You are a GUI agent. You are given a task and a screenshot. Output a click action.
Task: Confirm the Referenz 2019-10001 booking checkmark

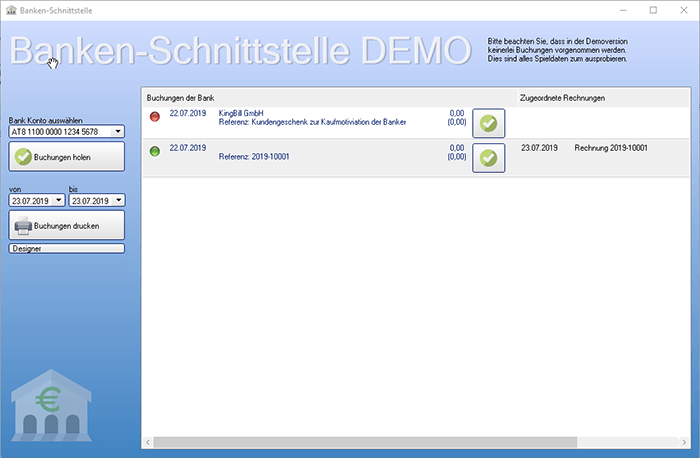pyautogui.click(x=488, y=158)
